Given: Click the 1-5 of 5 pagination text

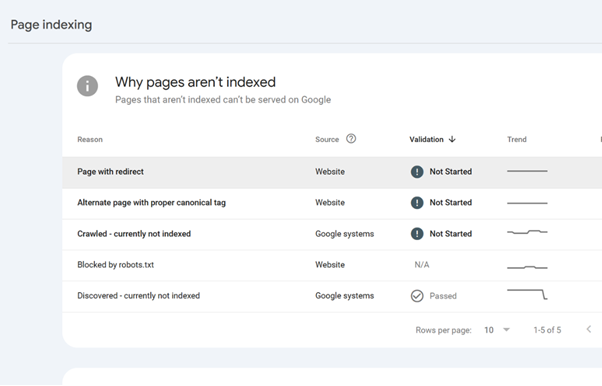Looking at the screenshot, I should coord(547,330).
